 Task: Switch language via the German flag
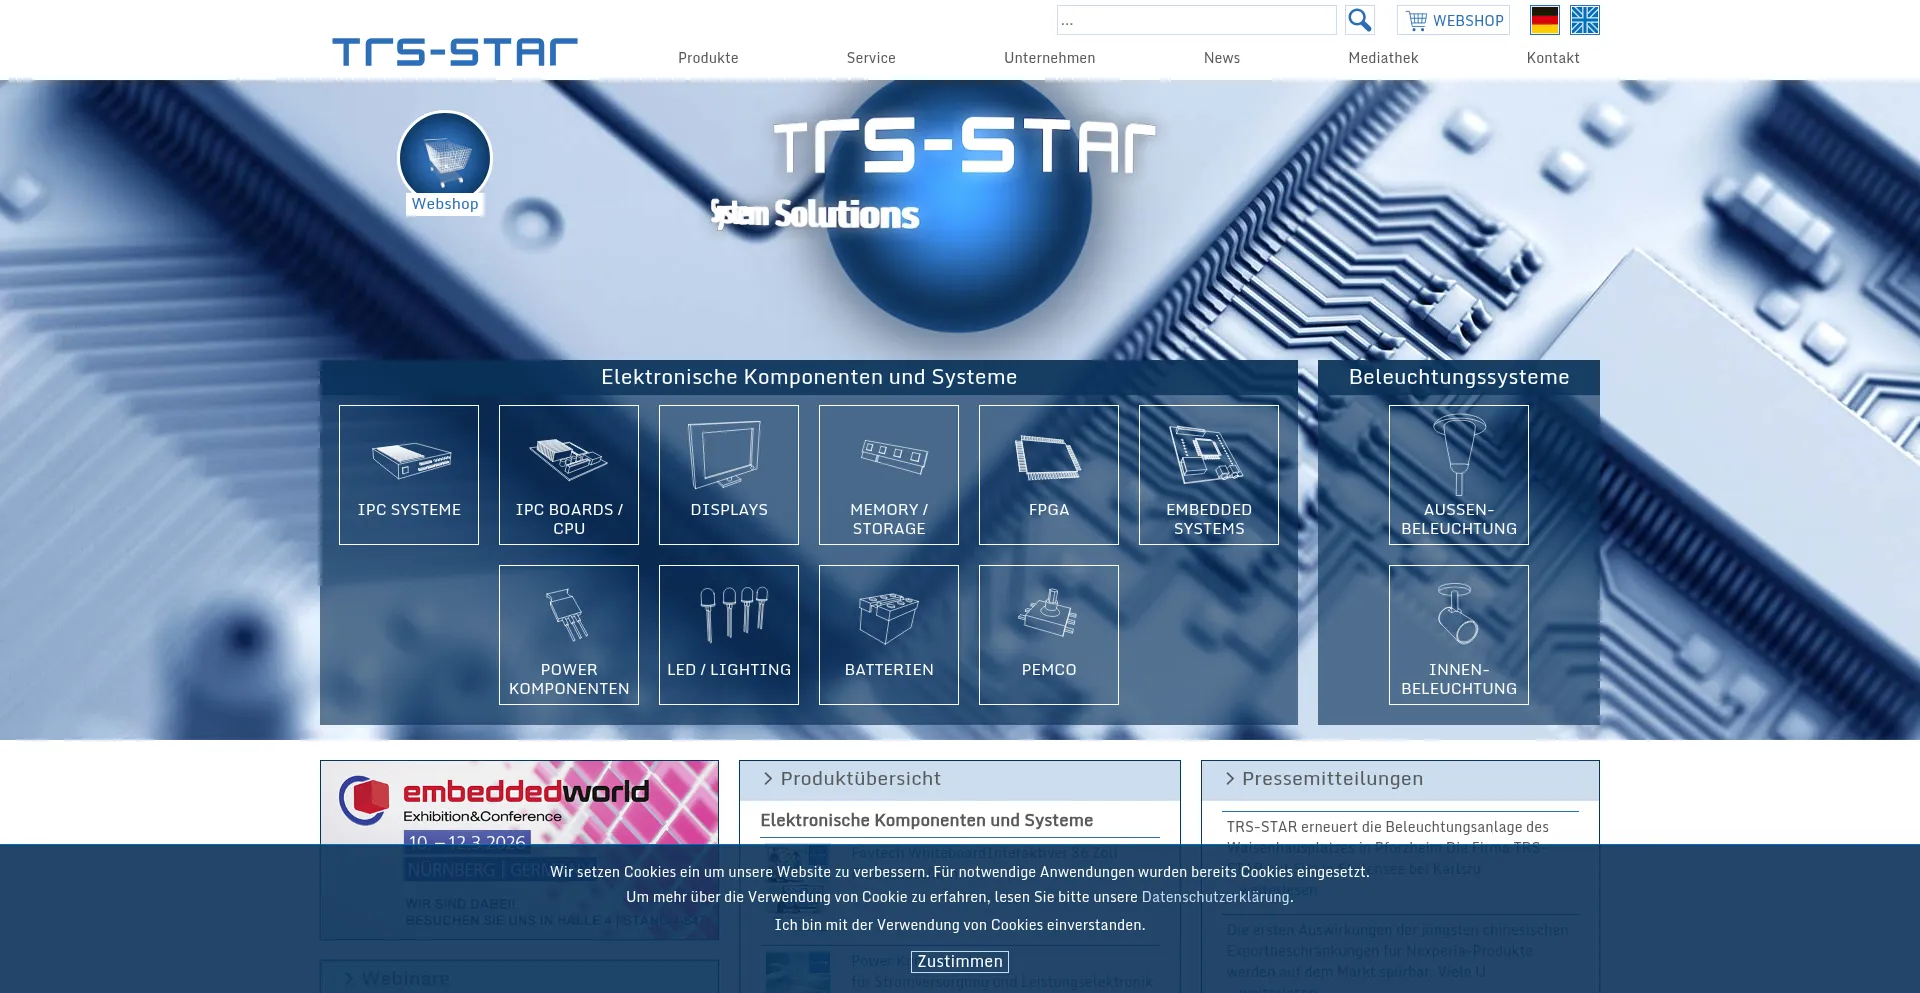point(1544,20)
